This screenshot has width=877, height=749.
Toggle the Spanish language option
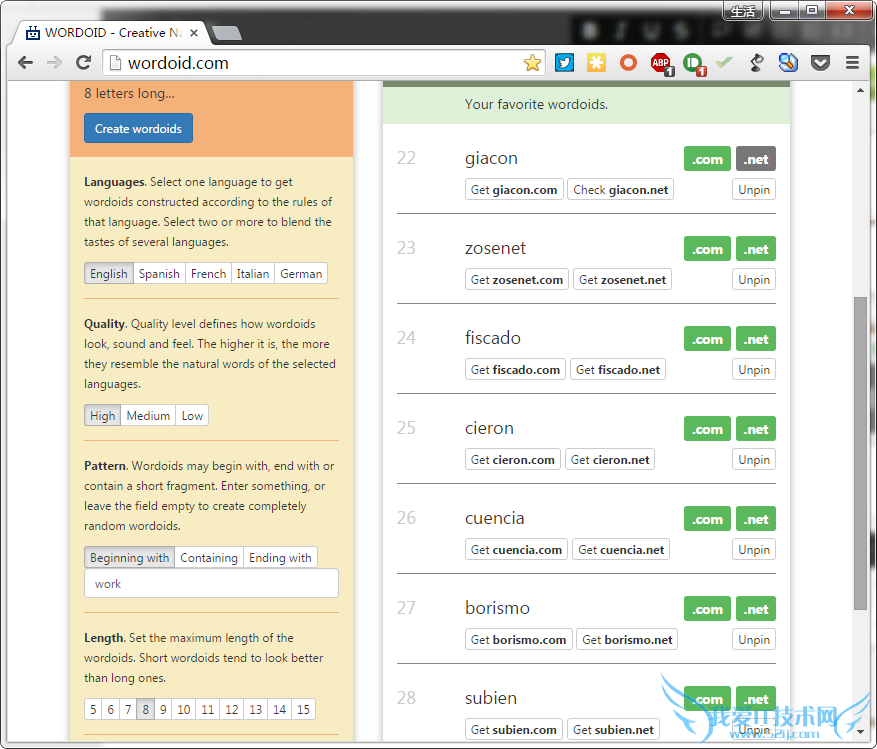(x=159, y=274)
